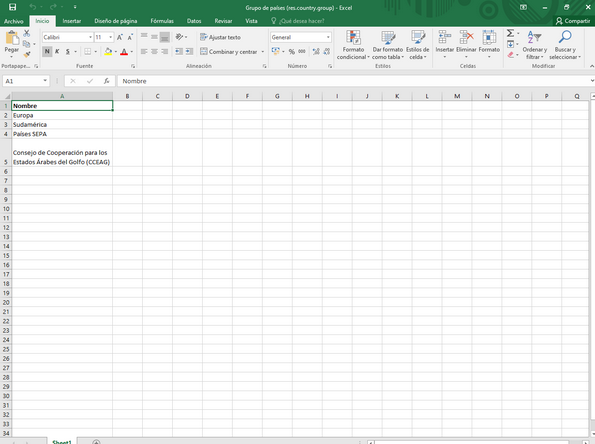Click the save diskette icon
The image size is (595, 444).
(13, 7)
